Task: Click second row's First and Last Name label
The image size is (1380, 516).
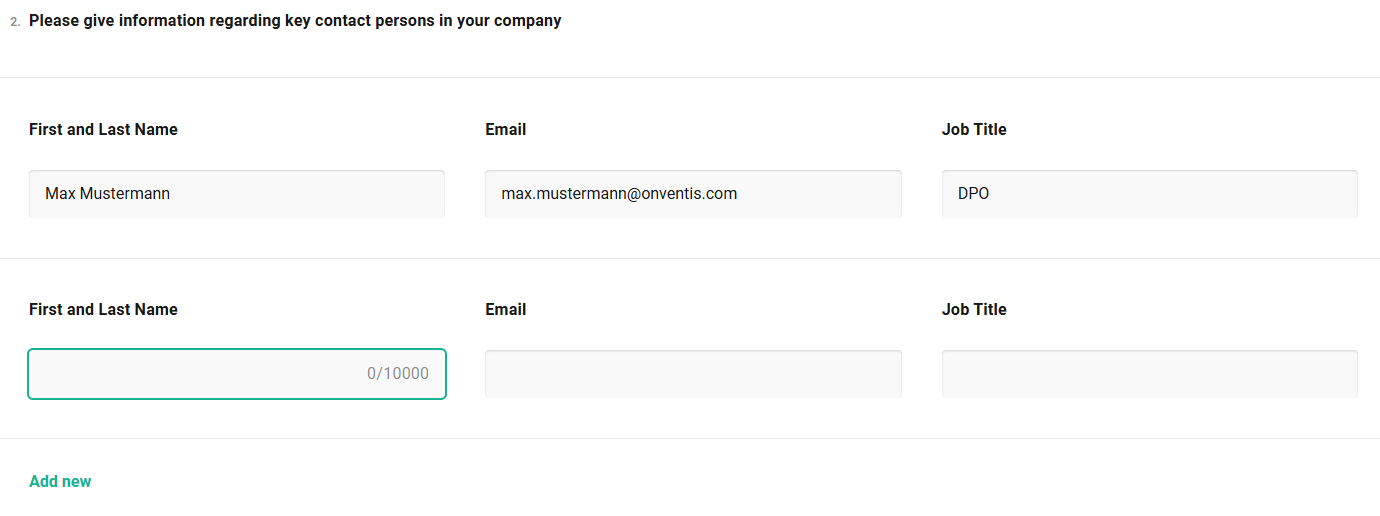Action: 103,309
